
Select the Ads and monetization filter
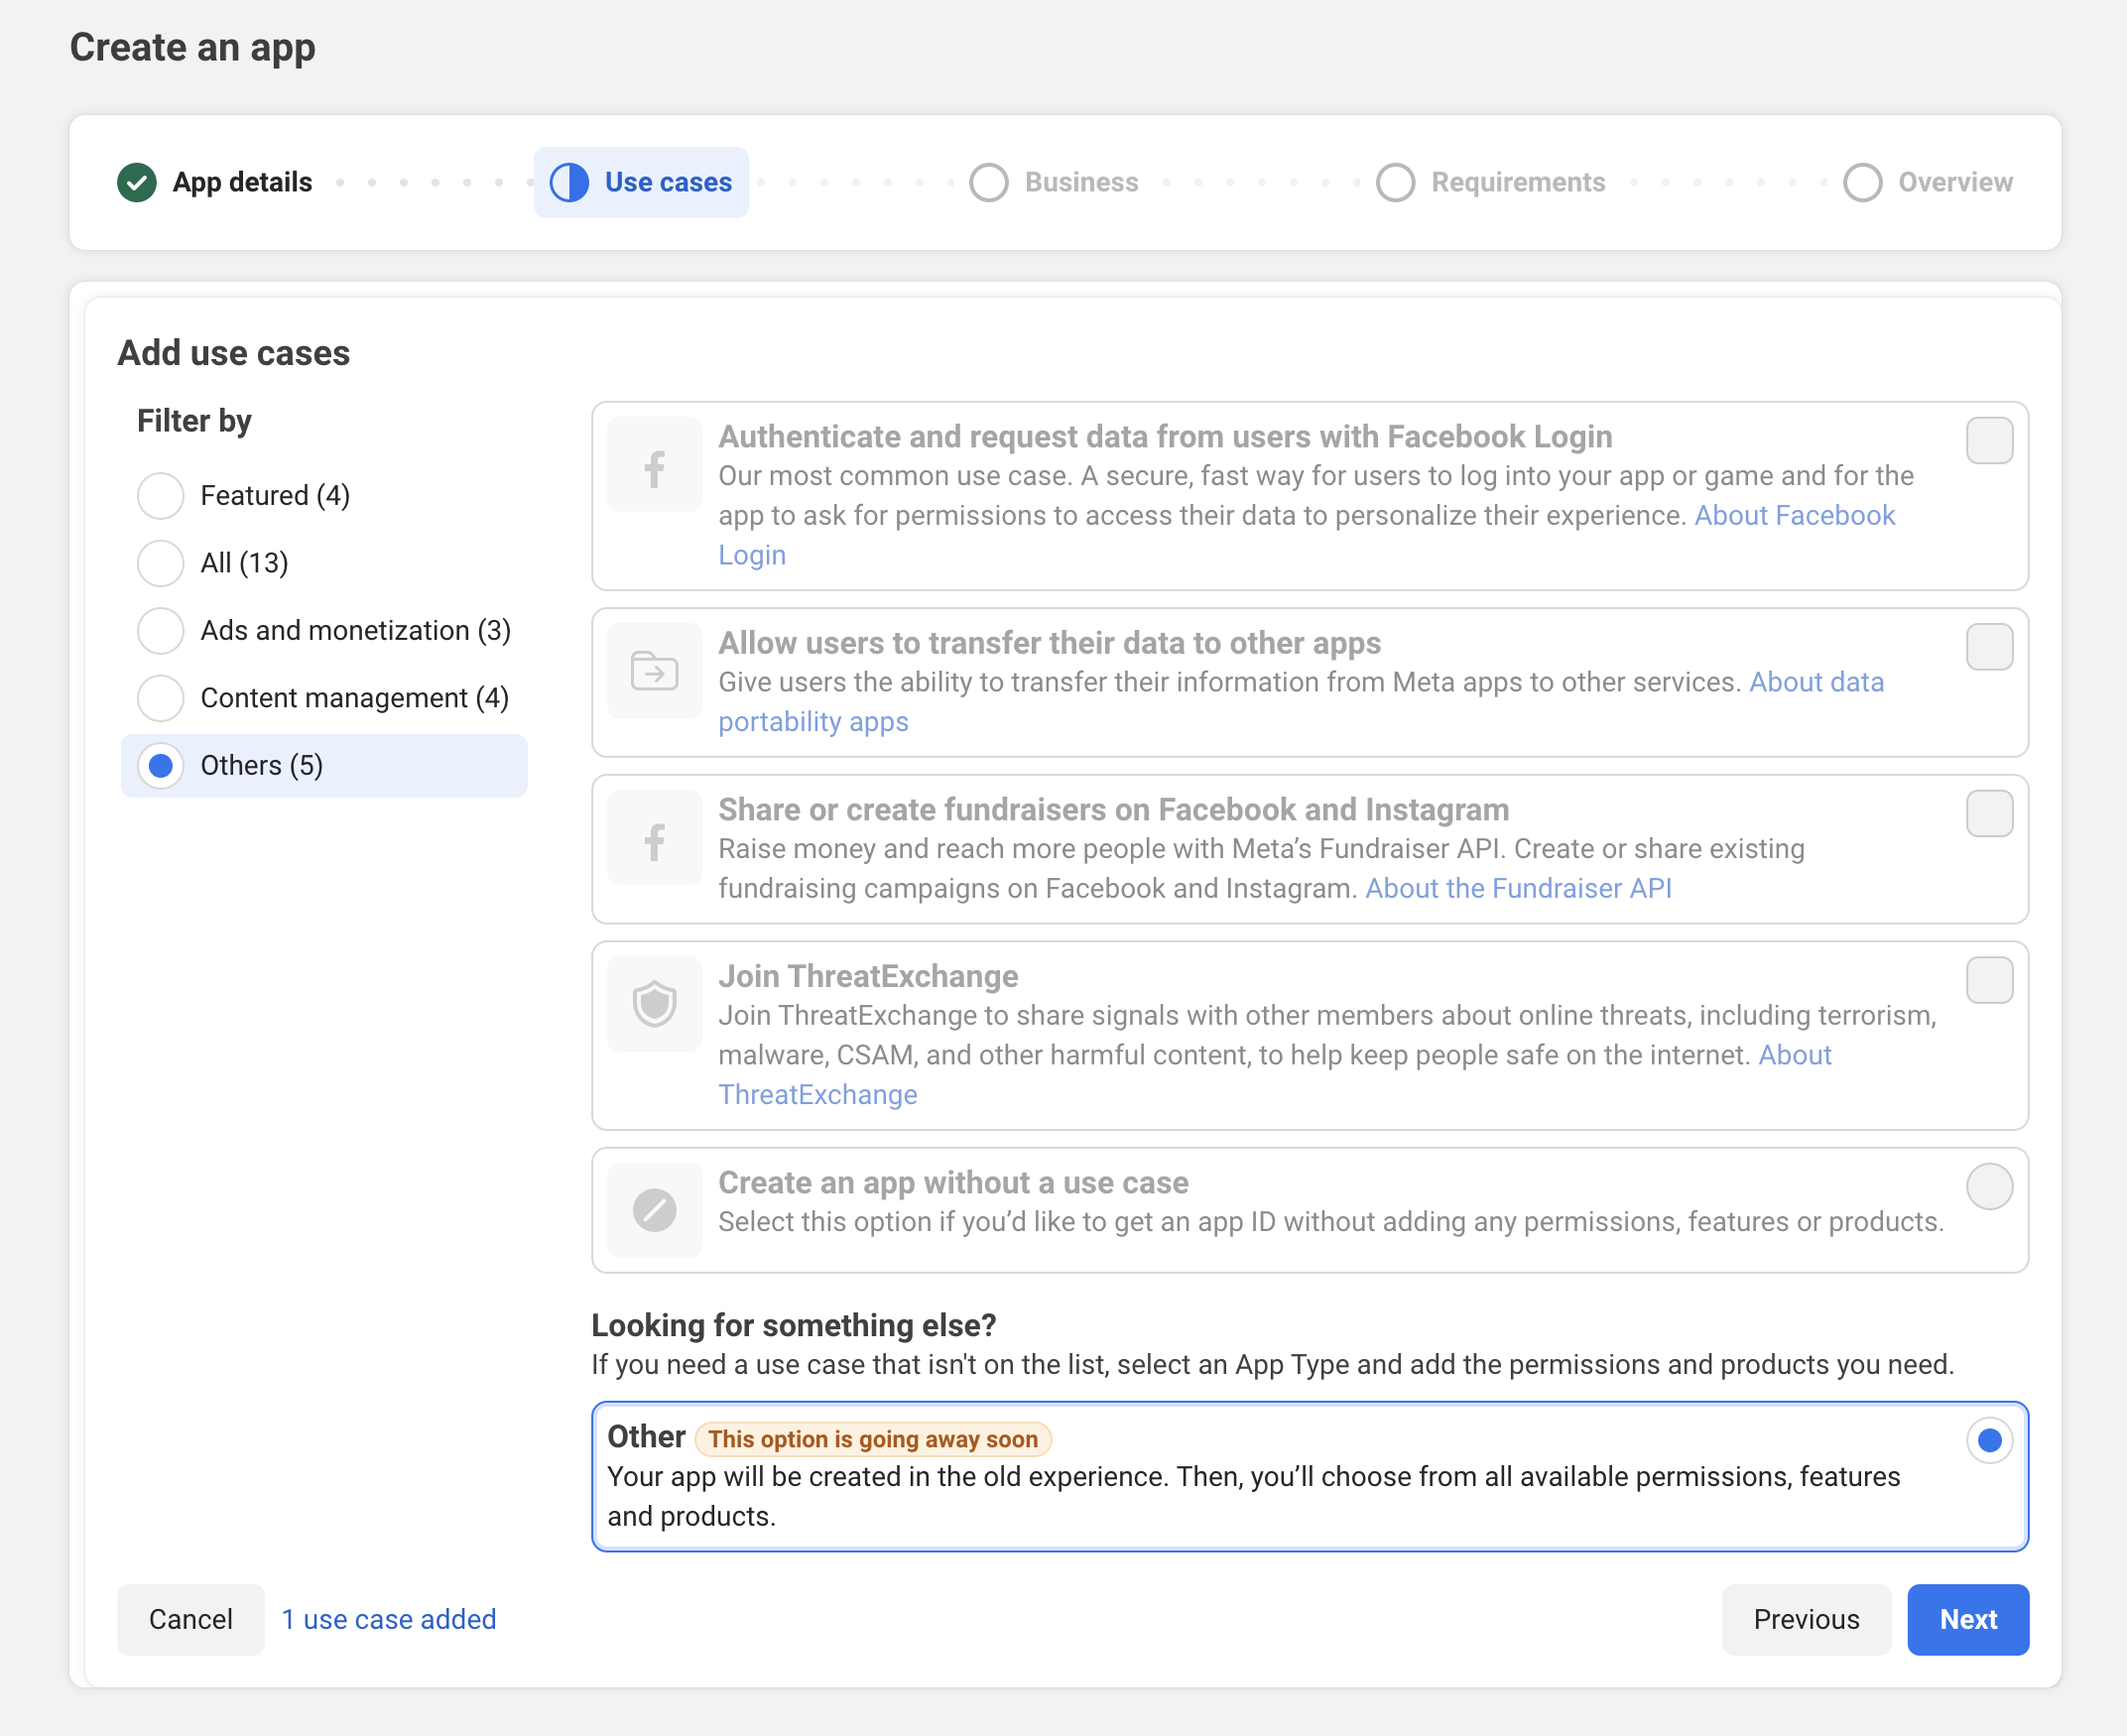160,630
